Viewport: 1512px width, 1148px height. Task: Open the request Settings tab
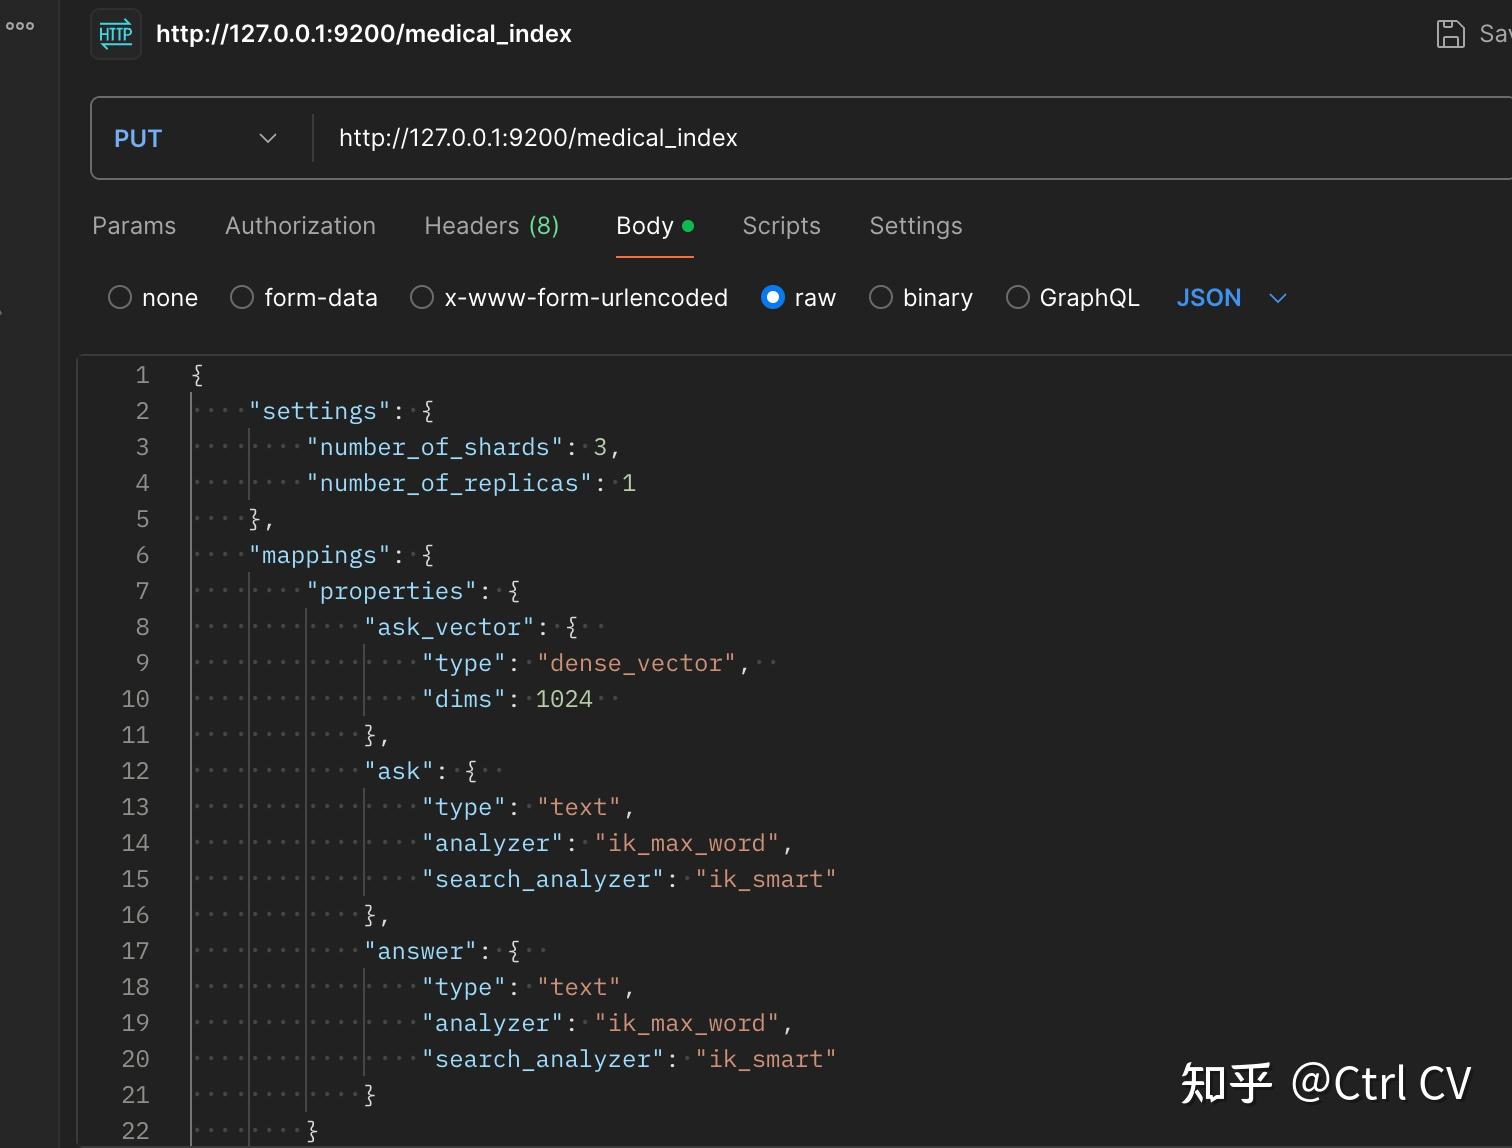point(915,226)
